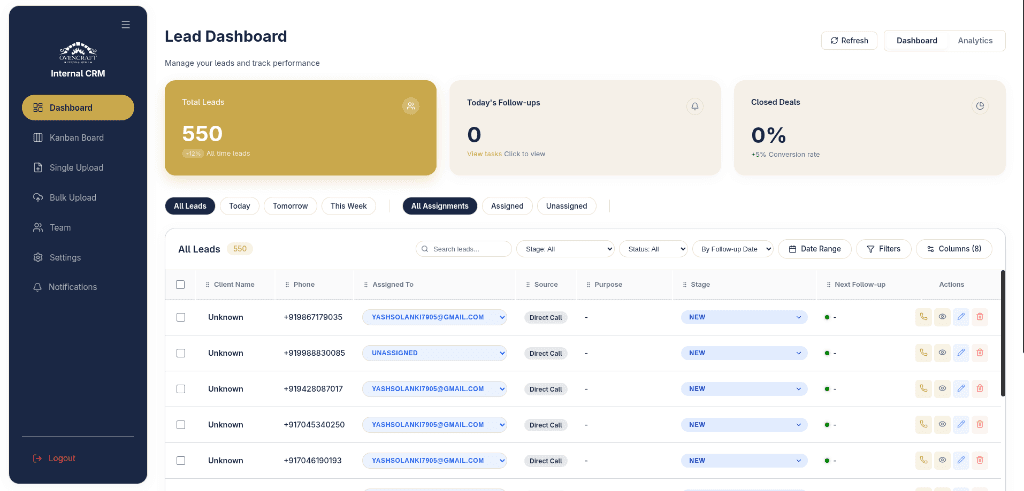Select checkbox for lead +919867179035

pyautogui.click(x=181, y=317)
